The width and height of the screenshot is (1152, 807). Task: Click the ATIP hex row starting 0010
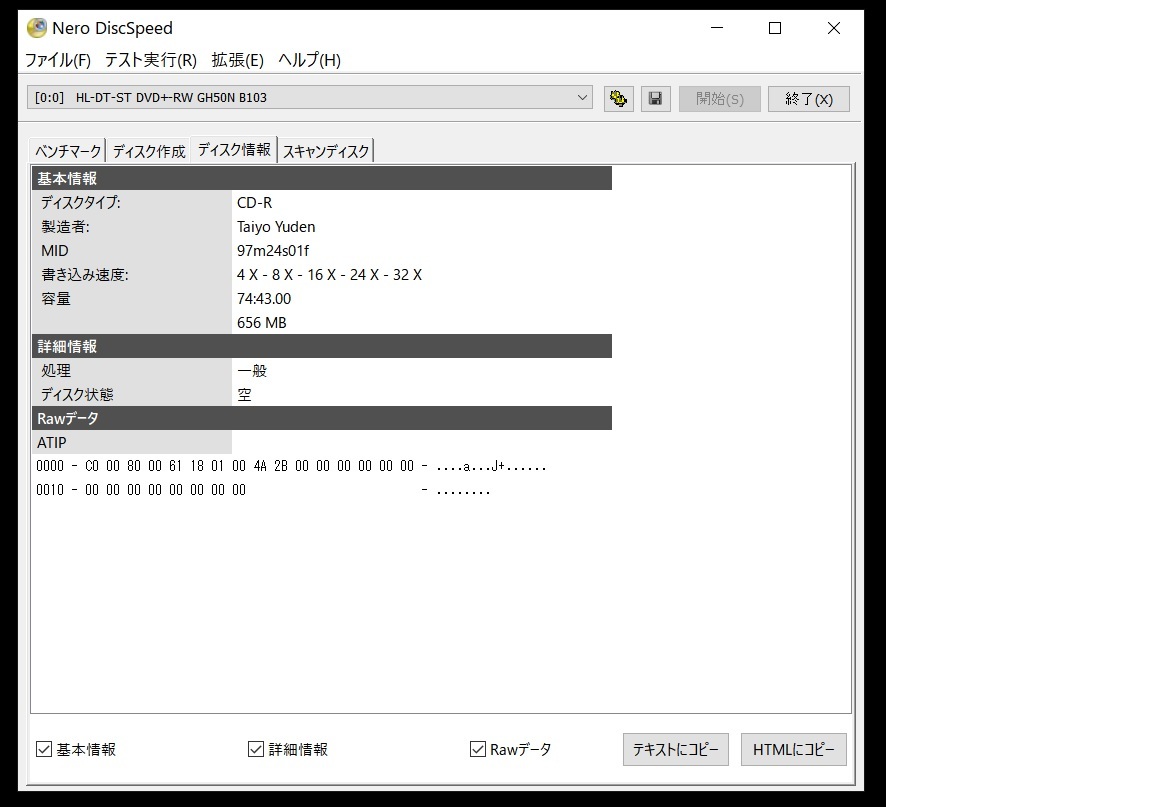(263, 489)
